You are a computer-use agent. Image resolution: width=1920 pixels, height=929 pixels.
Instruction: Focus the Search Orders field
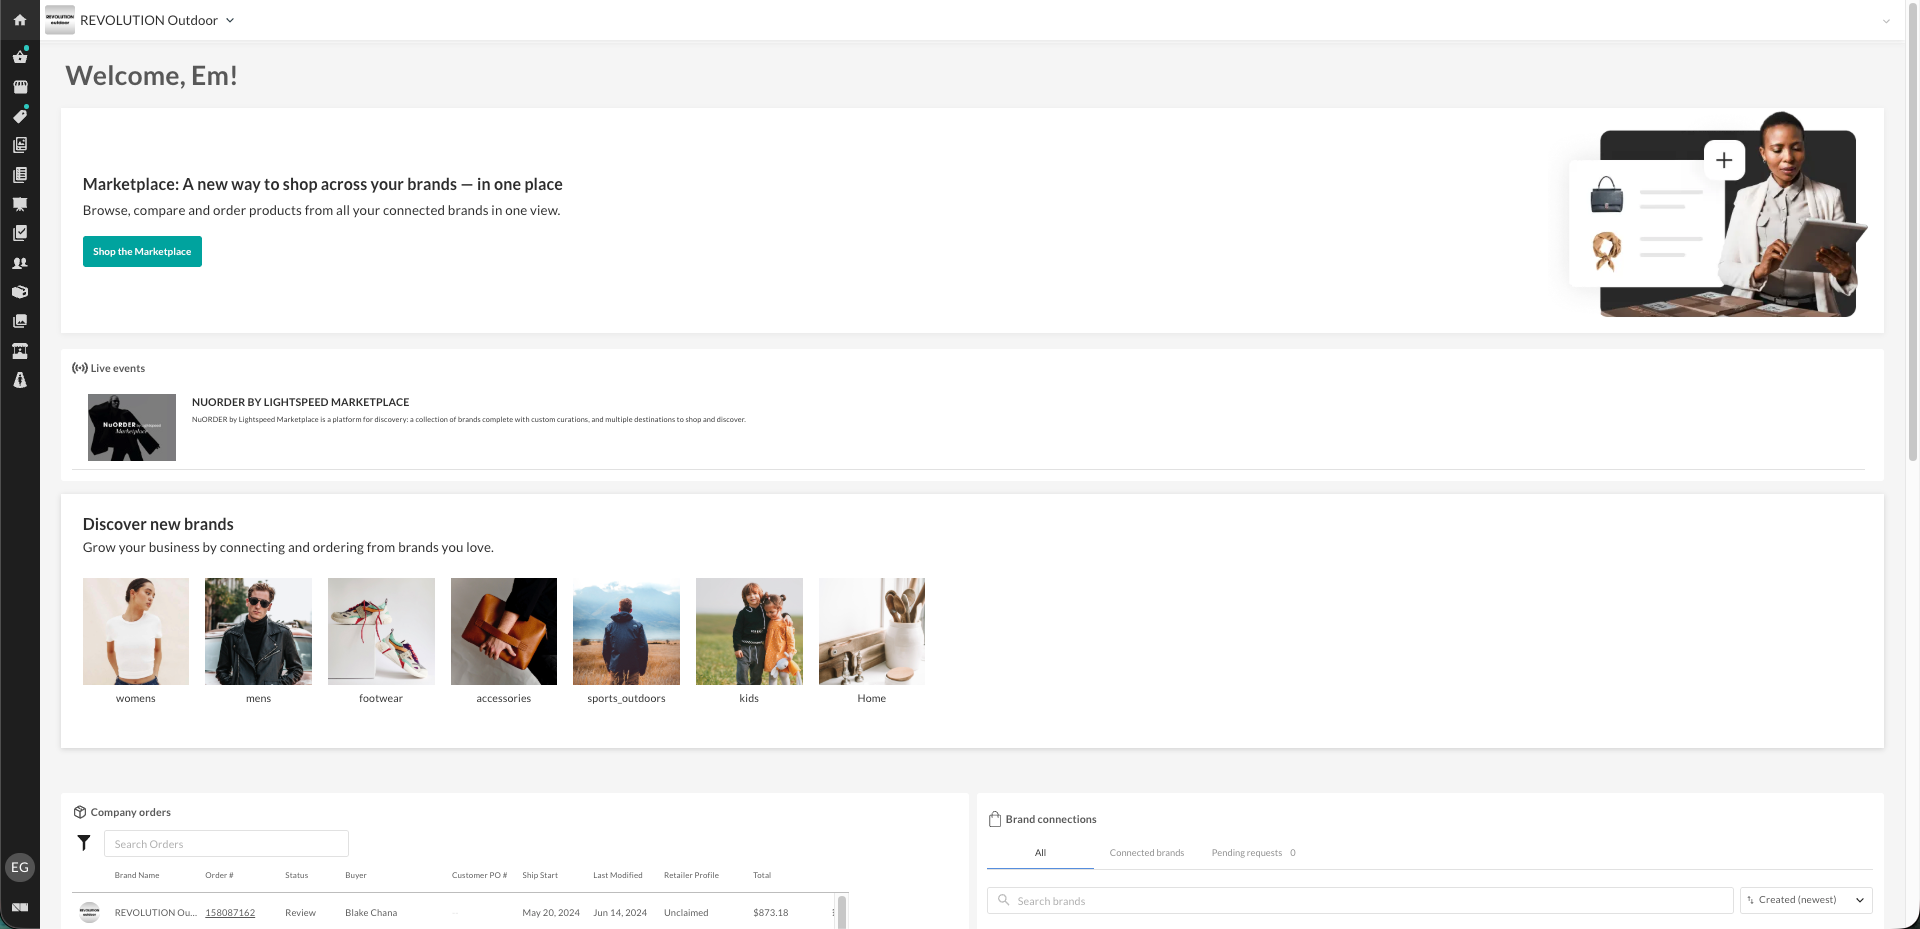click(226, 844)
